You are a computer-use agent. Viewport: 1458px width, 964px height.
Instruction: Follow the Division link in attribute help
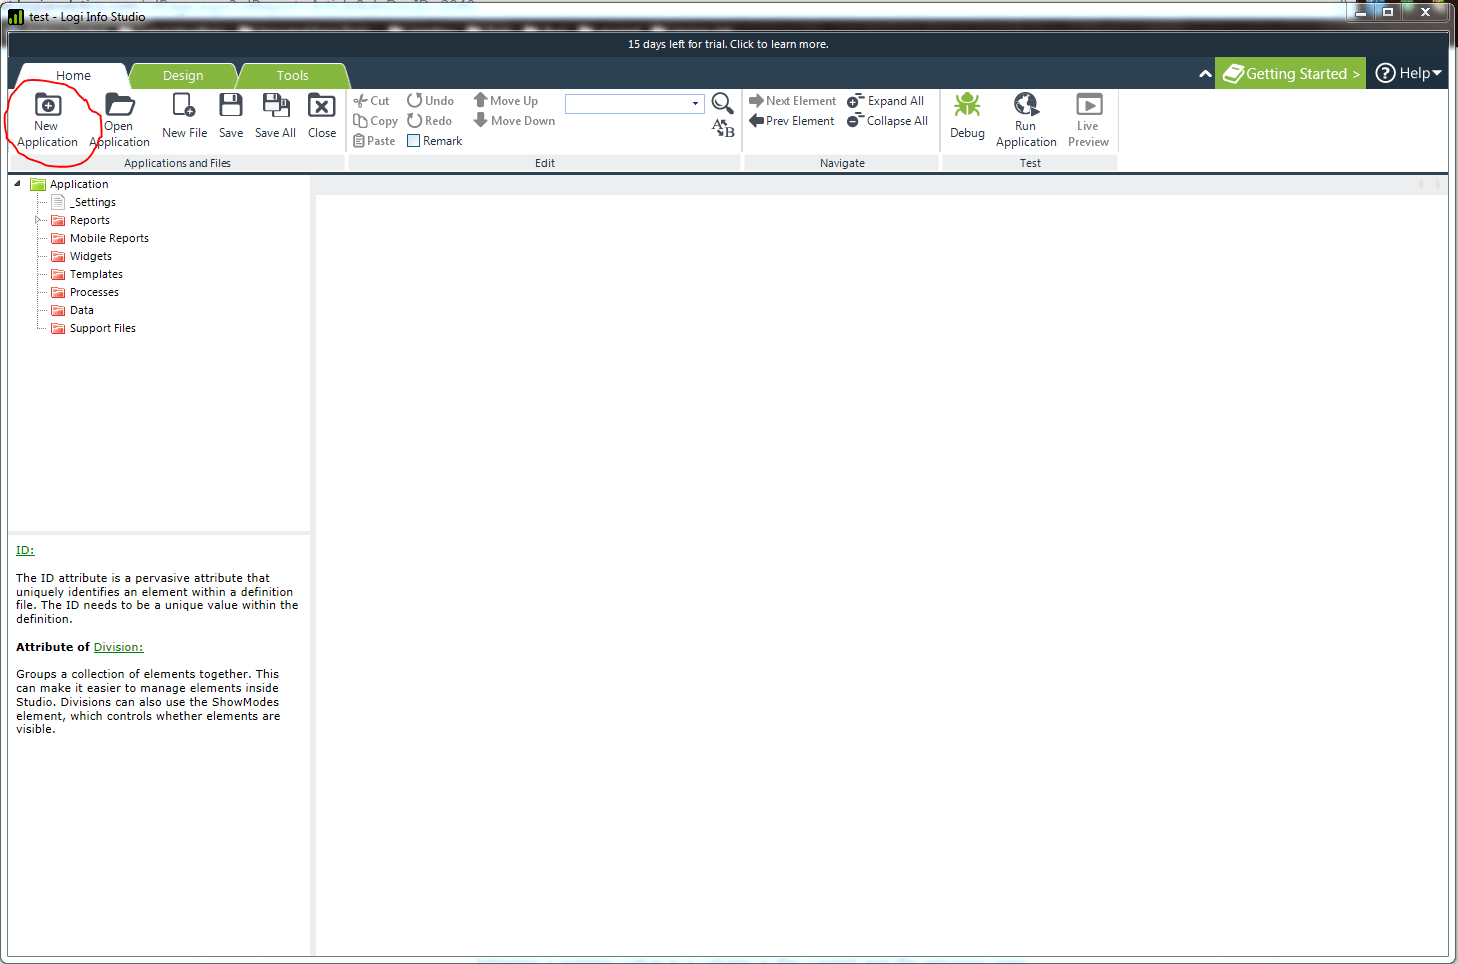pos(118,647)
